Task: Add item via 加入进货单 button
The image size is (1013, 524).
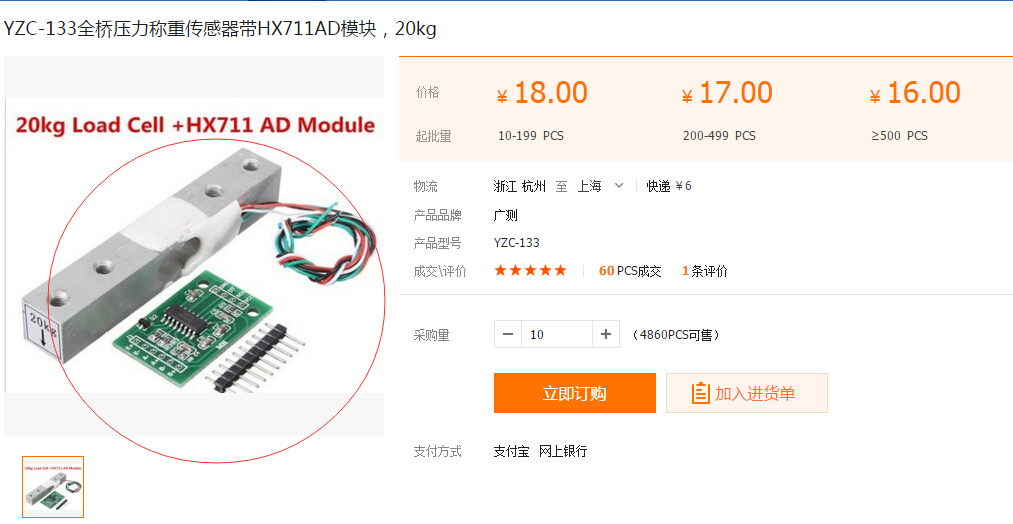Action: [x=747, y=393]
